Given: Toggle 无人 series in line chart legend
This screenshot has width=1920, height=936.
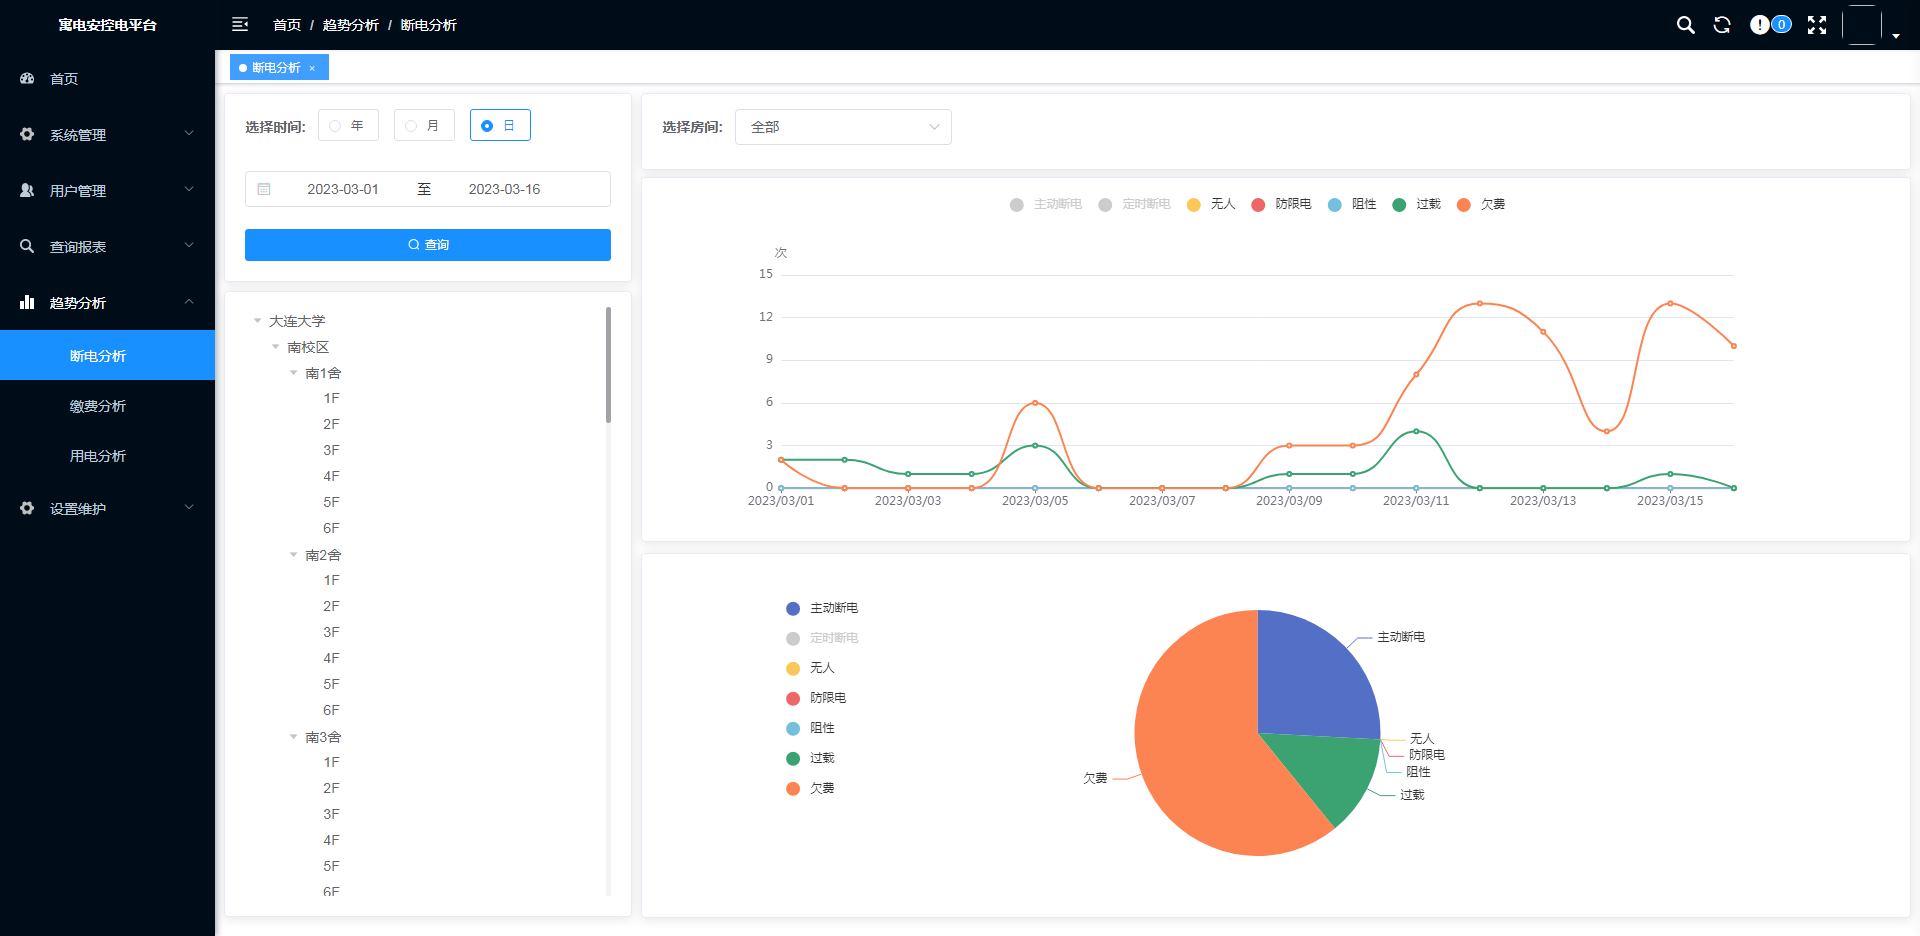Looking at the screenshot, I should 1211,204.
